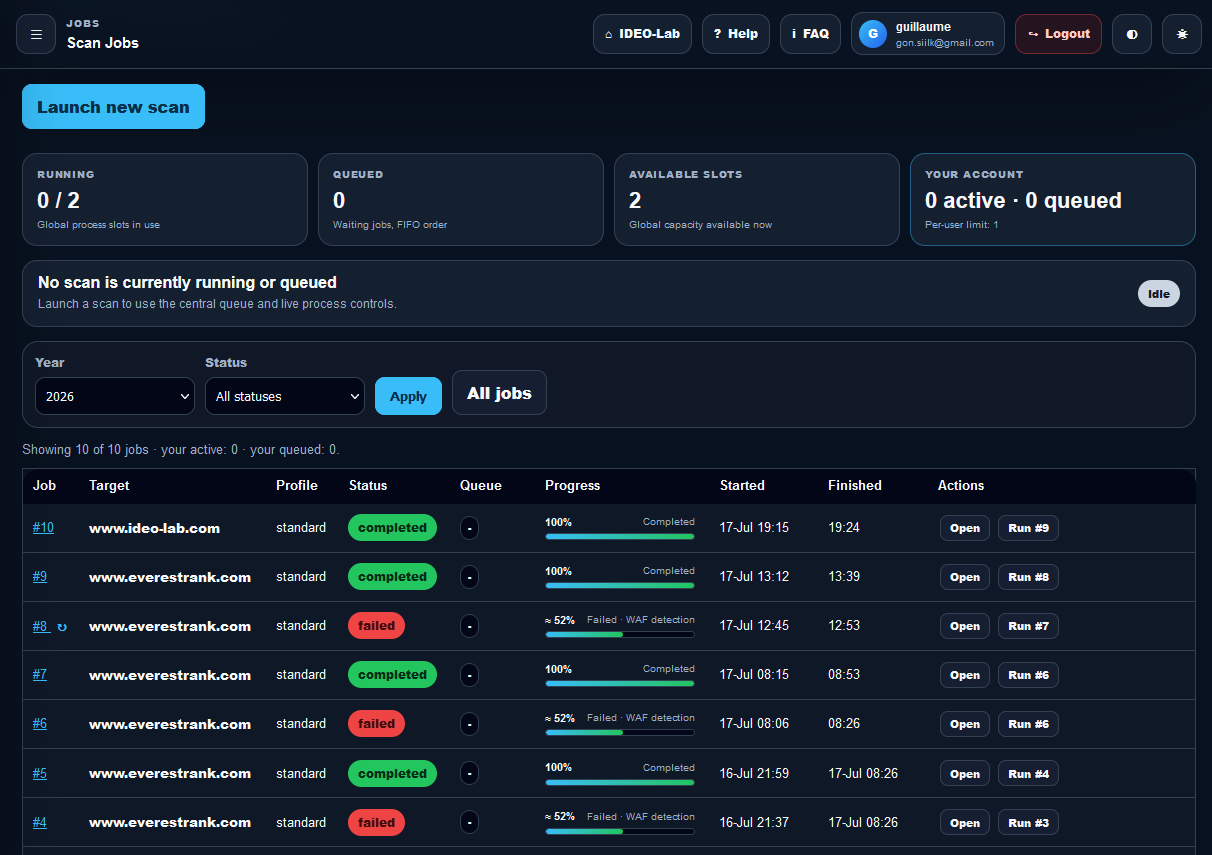Click the failed status badge of job #8
Viewport: 1212px width, 855px height.
(x=376, y=626)
